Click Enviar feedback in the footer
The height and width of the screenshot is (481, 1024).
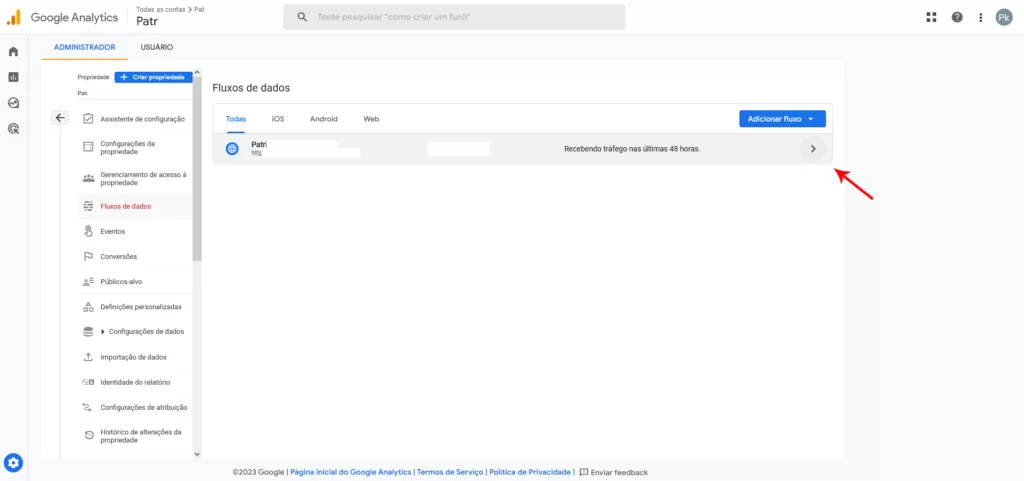[x=614, y=472]
